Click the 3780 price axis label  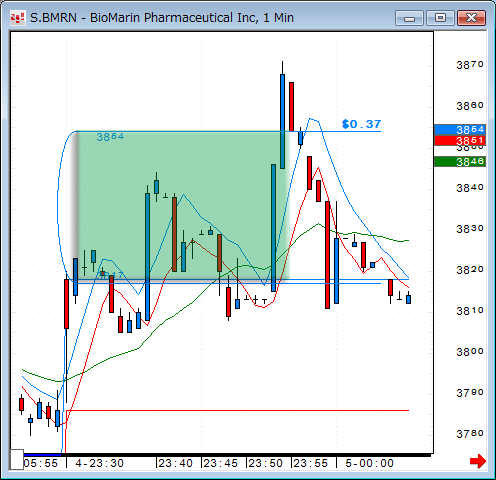click(470, 434)
